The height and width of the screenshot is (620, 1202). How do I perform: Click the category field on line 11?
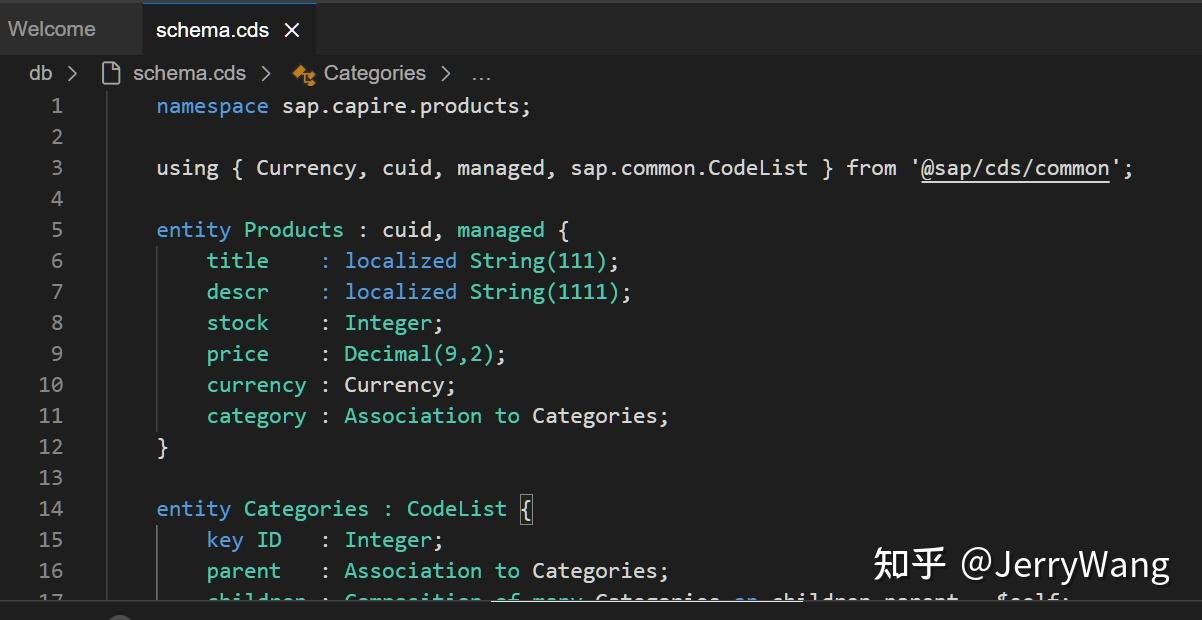pos(256,416)
